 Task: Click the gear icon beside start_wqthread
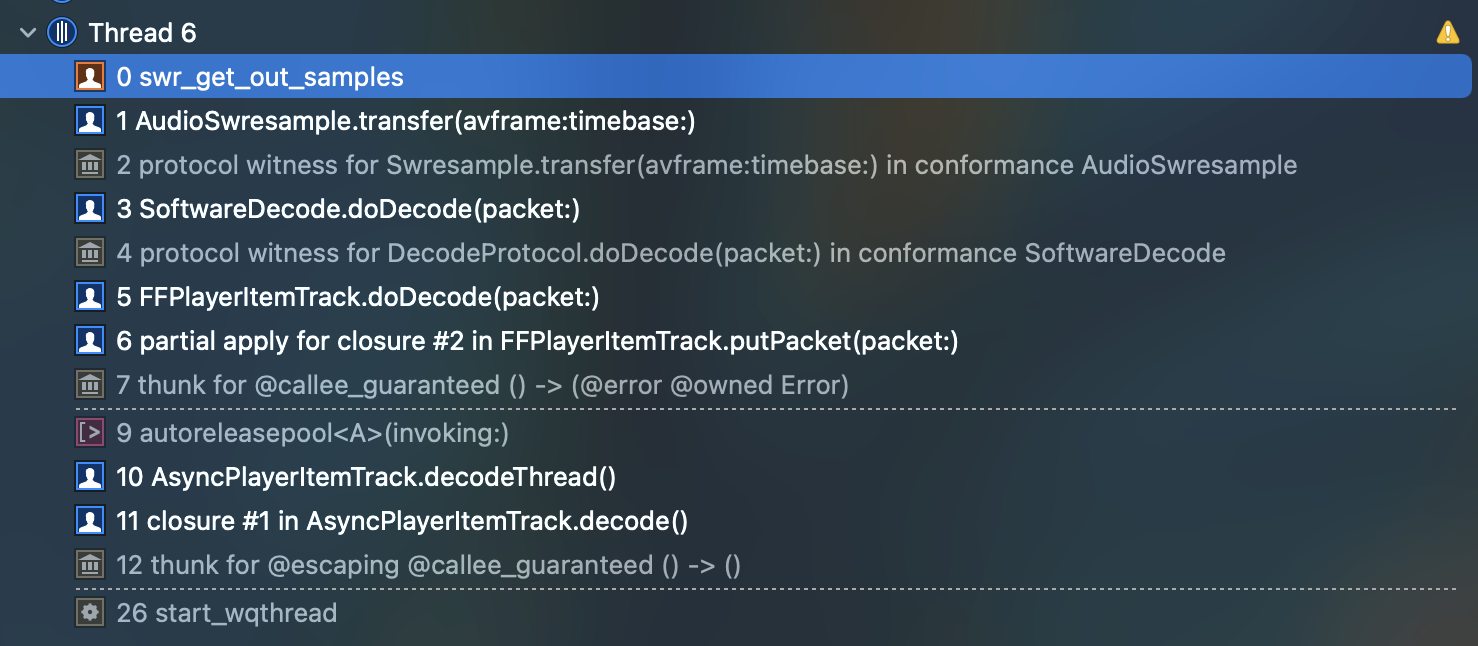pos(90,612)
